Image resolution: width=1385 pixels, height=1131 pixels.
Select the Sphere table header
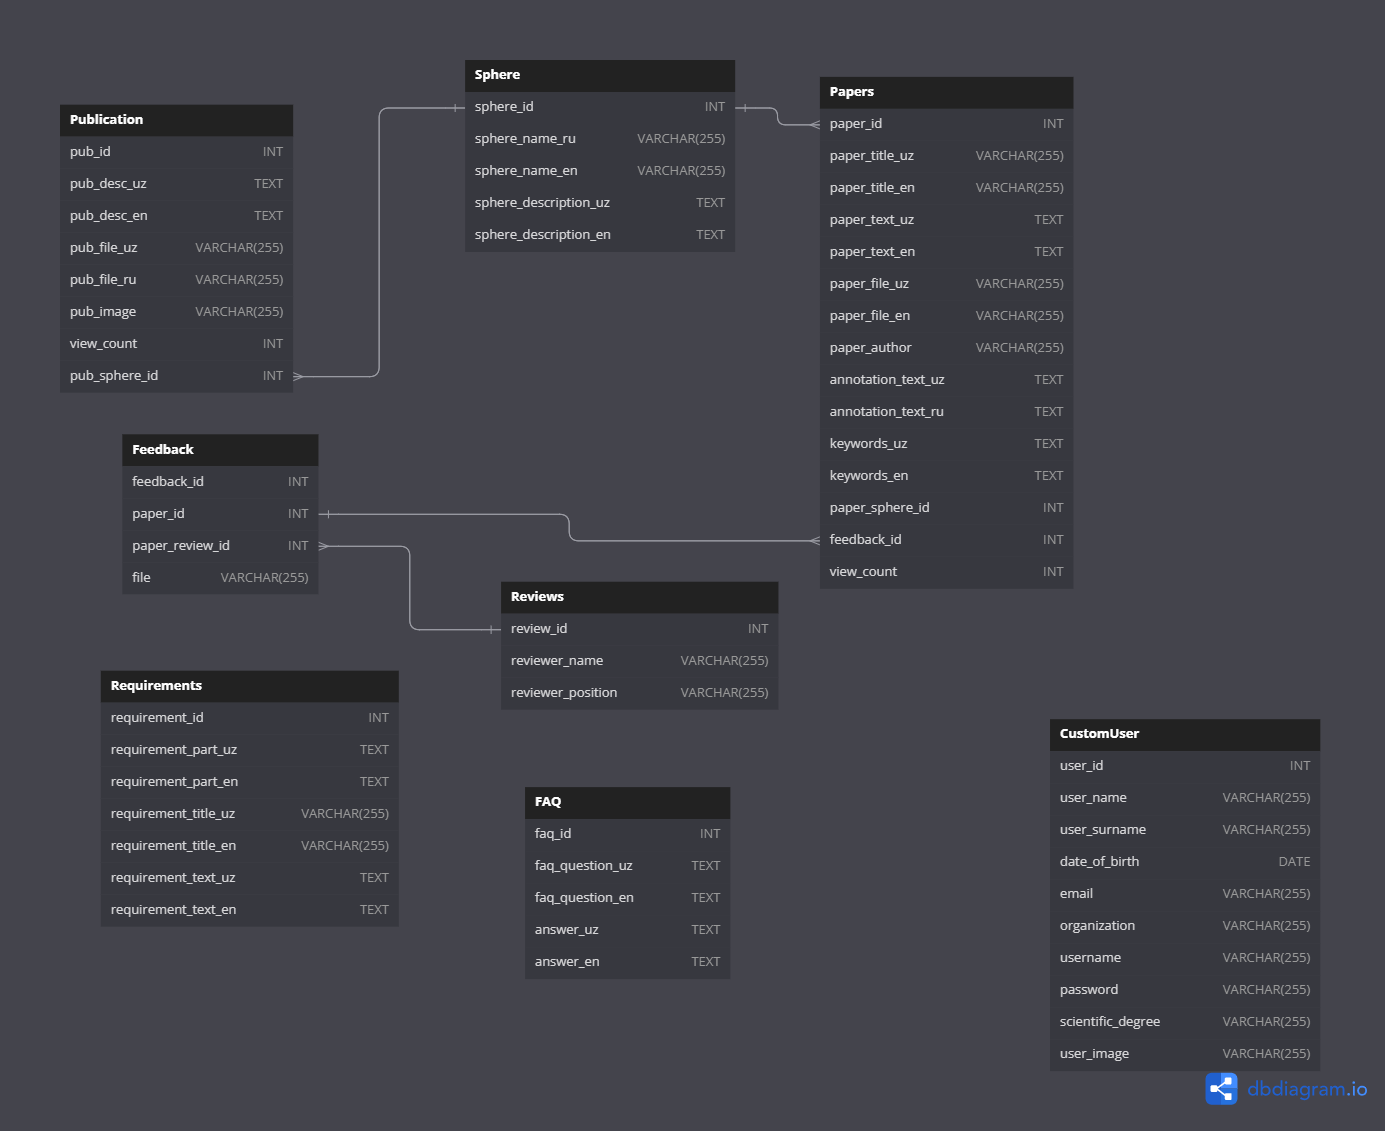coord(599,75)
